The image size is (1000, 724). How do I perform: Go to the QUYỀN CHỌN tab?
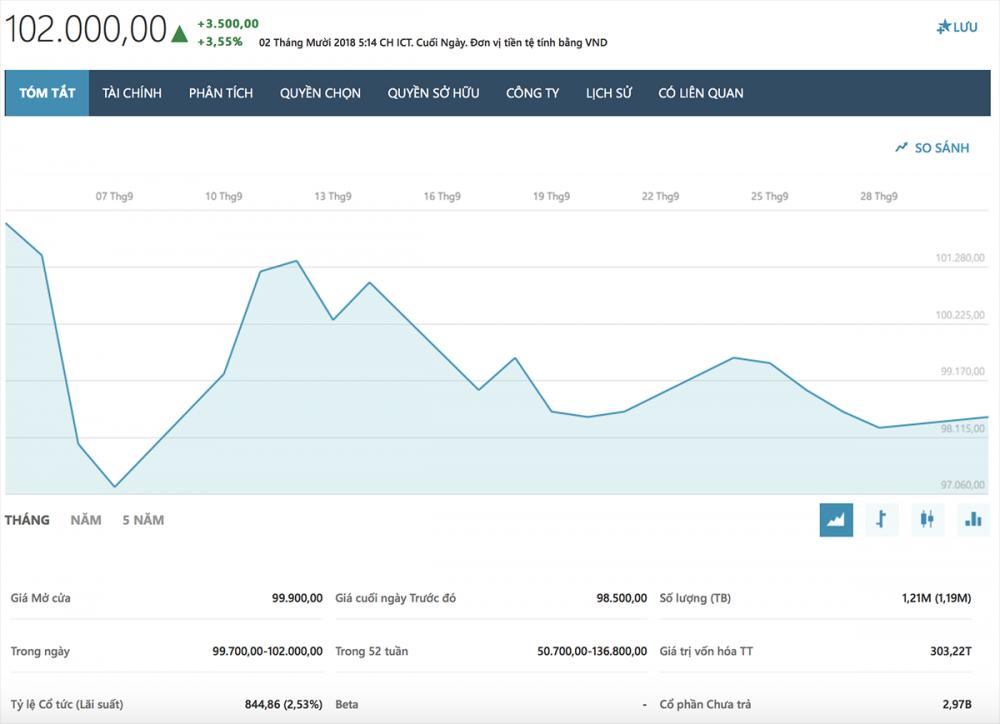click(320, 93)
